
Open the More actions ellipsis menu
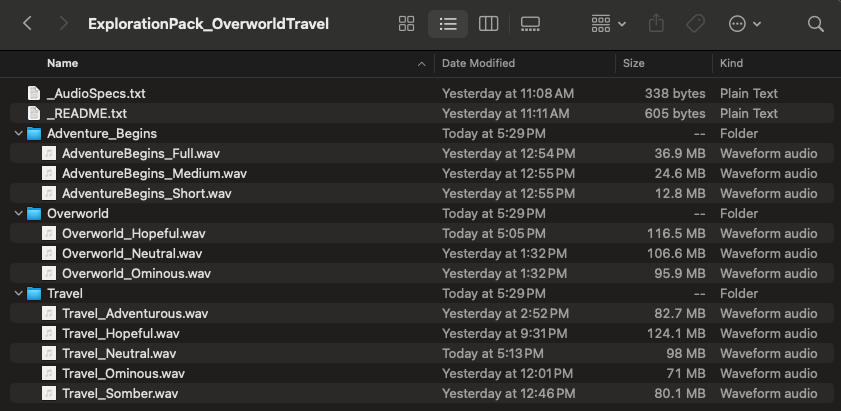745,23
